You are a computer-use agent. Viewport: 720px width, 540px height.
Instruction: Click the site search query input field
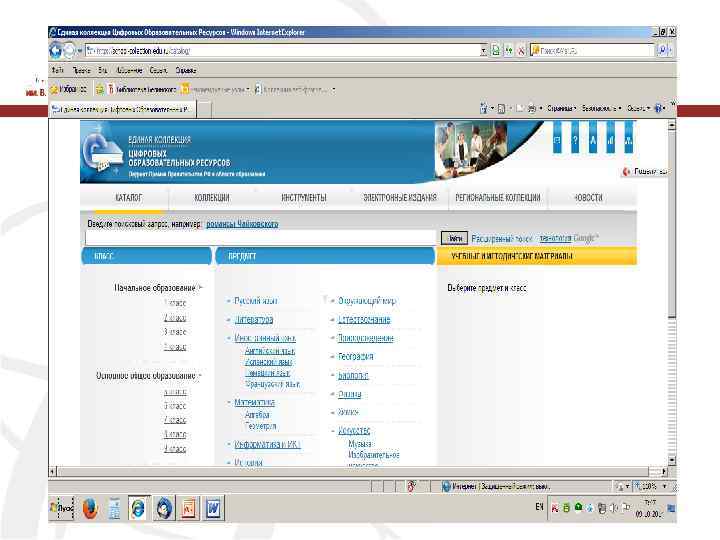(x=260, y=238)
